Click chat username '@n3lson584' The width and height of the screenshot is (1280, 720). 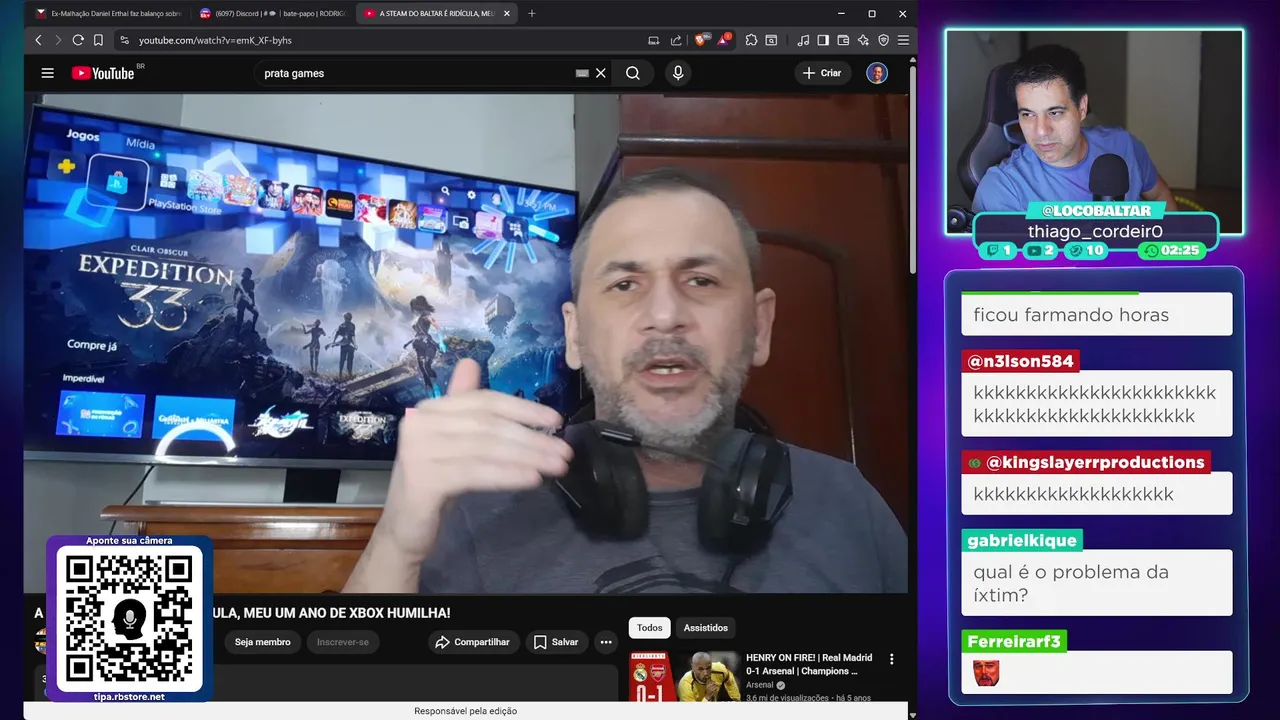1020,361
